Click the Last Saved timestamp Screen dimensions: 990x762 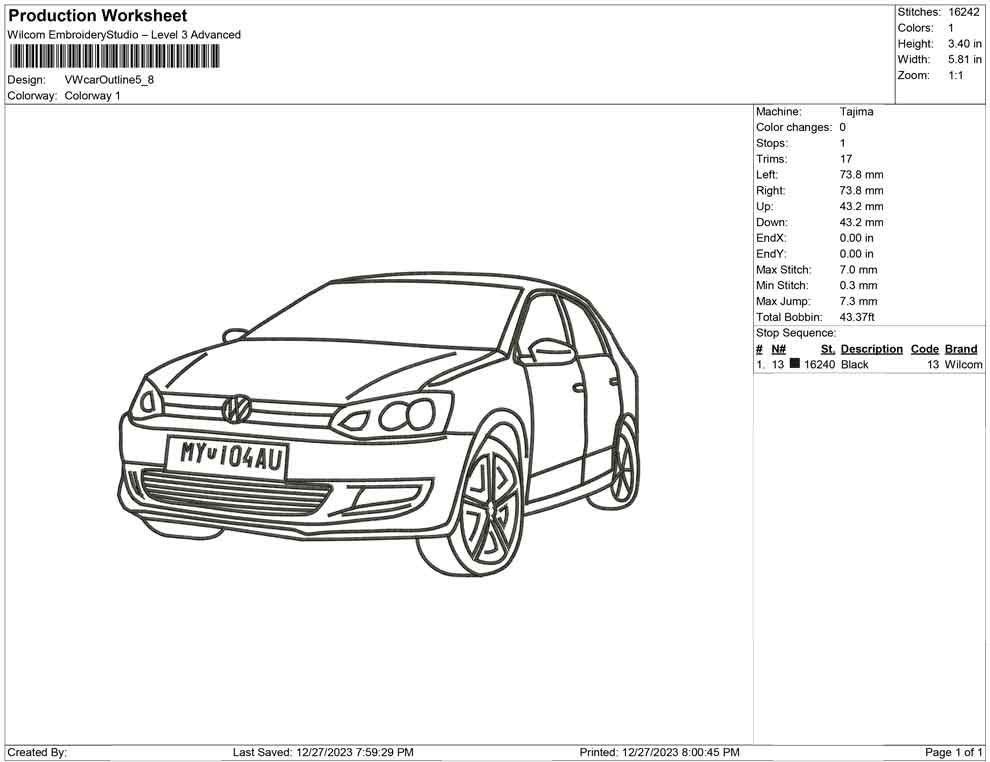point(323,752)
